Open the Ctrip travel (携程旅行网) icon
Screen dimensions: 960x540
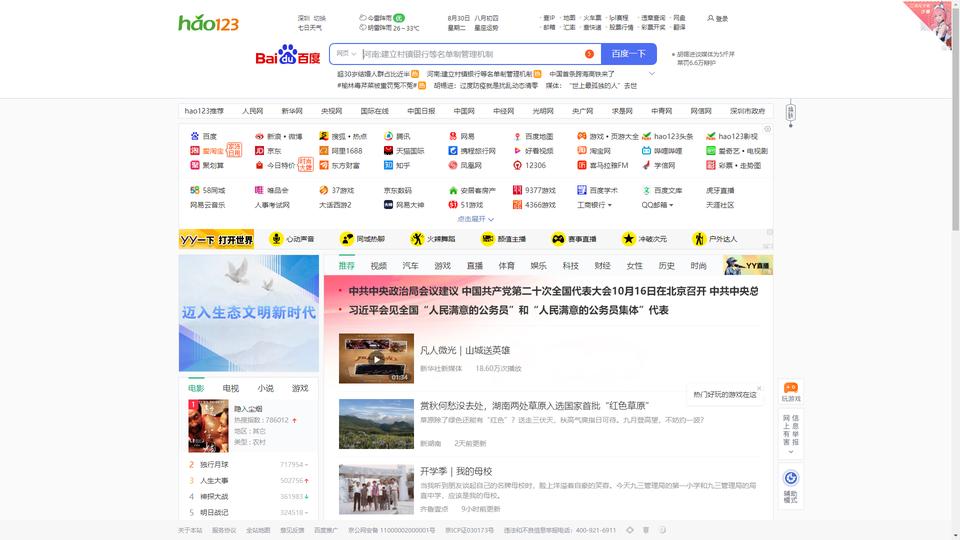(453, 151)
